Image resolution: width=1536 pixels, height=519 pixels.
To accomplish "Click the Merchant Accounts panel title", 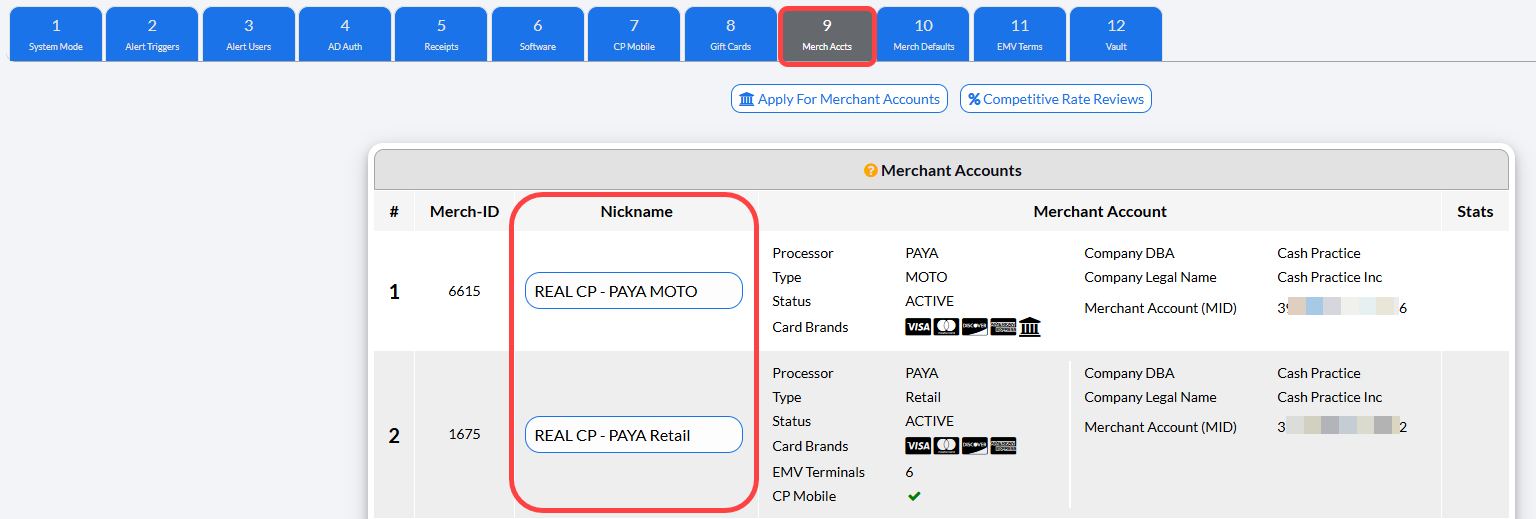I will tap(951, 171).
